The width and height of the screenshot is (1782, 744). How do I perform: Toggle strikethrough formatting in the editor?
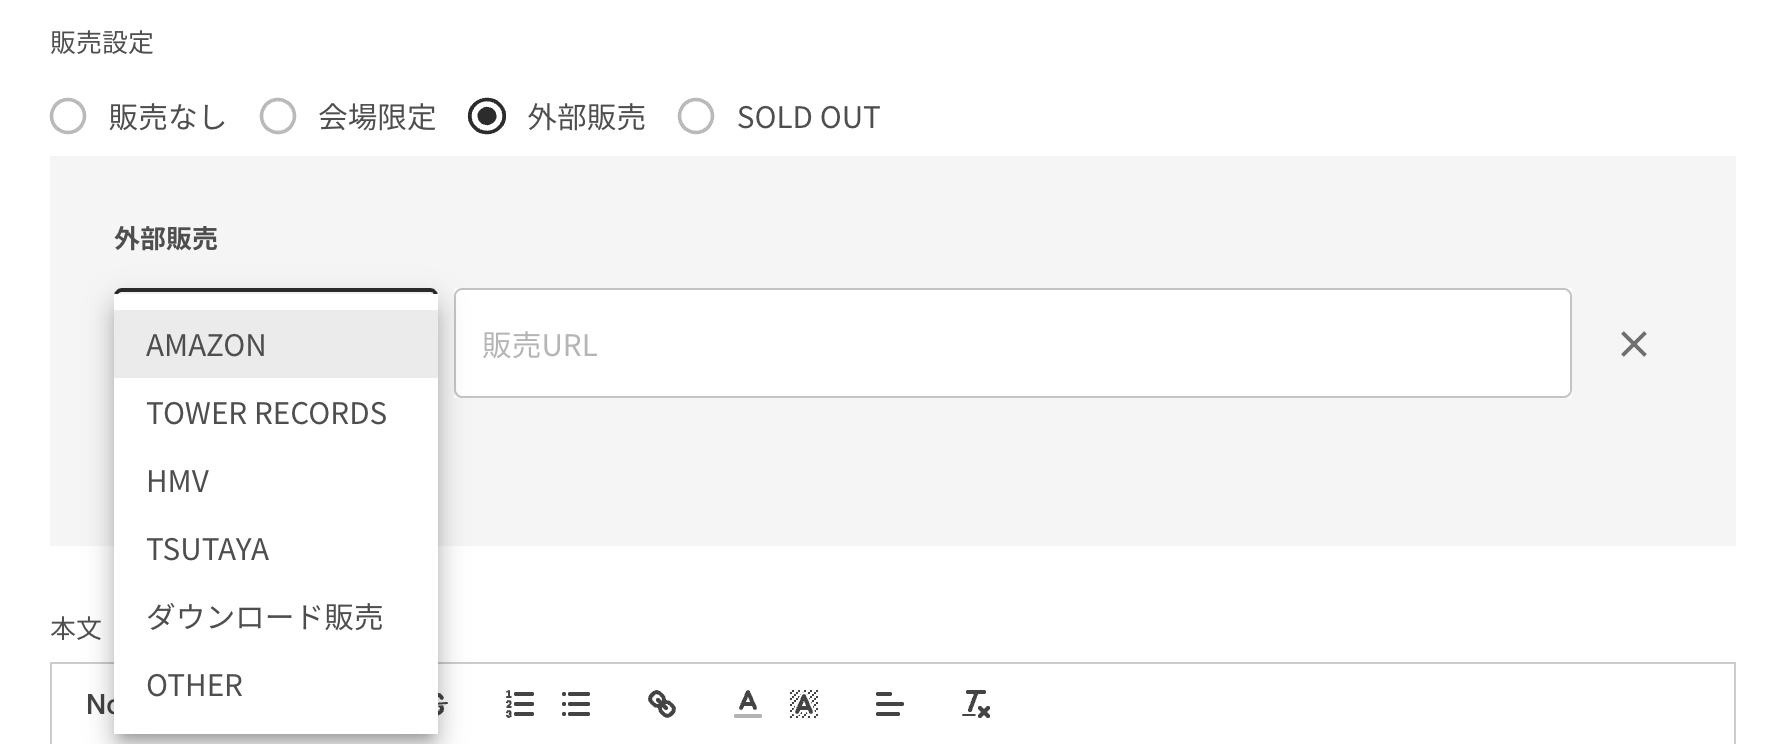click(x=443, y=704)
